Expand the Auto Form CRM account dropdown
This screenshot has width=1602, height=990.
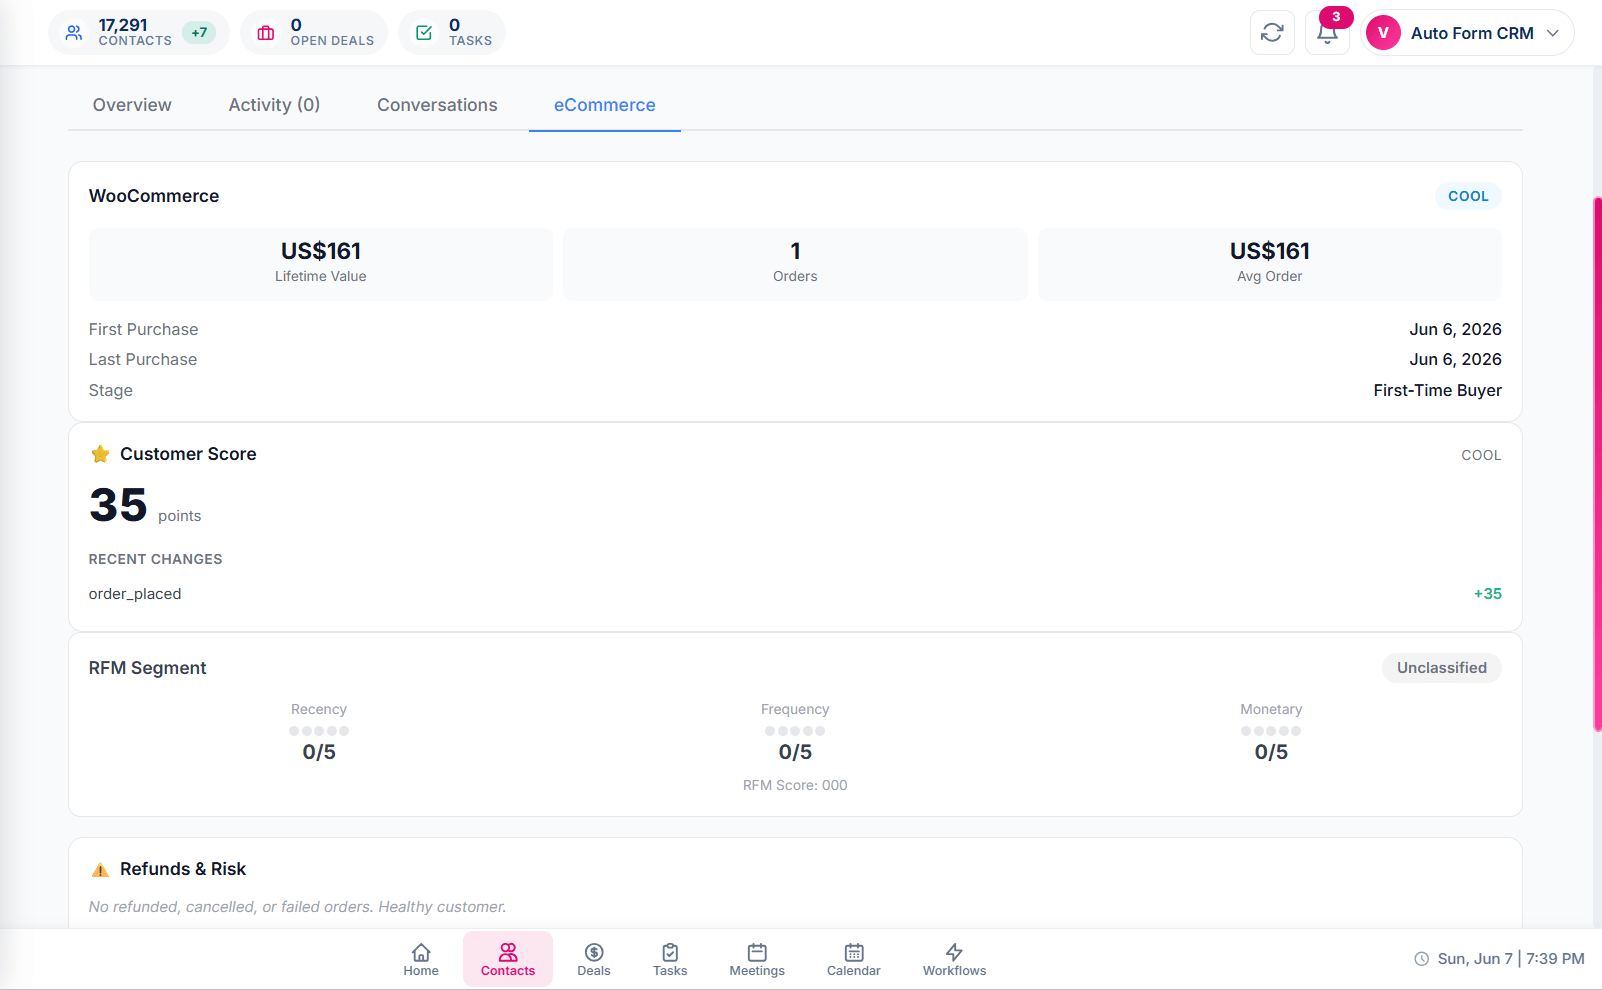[1469, 33]
